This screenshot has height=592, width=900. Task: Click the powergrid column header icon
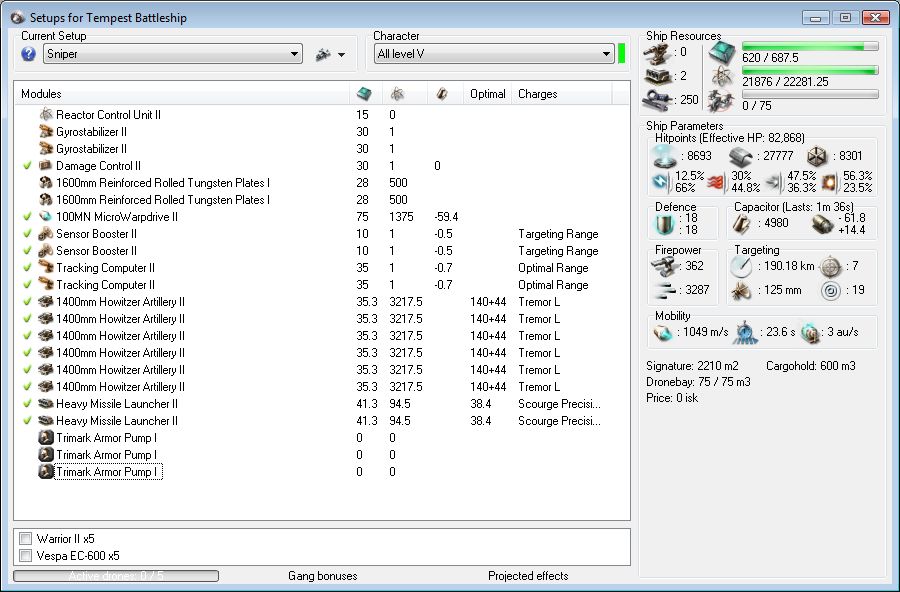click(x=397, y=94)
